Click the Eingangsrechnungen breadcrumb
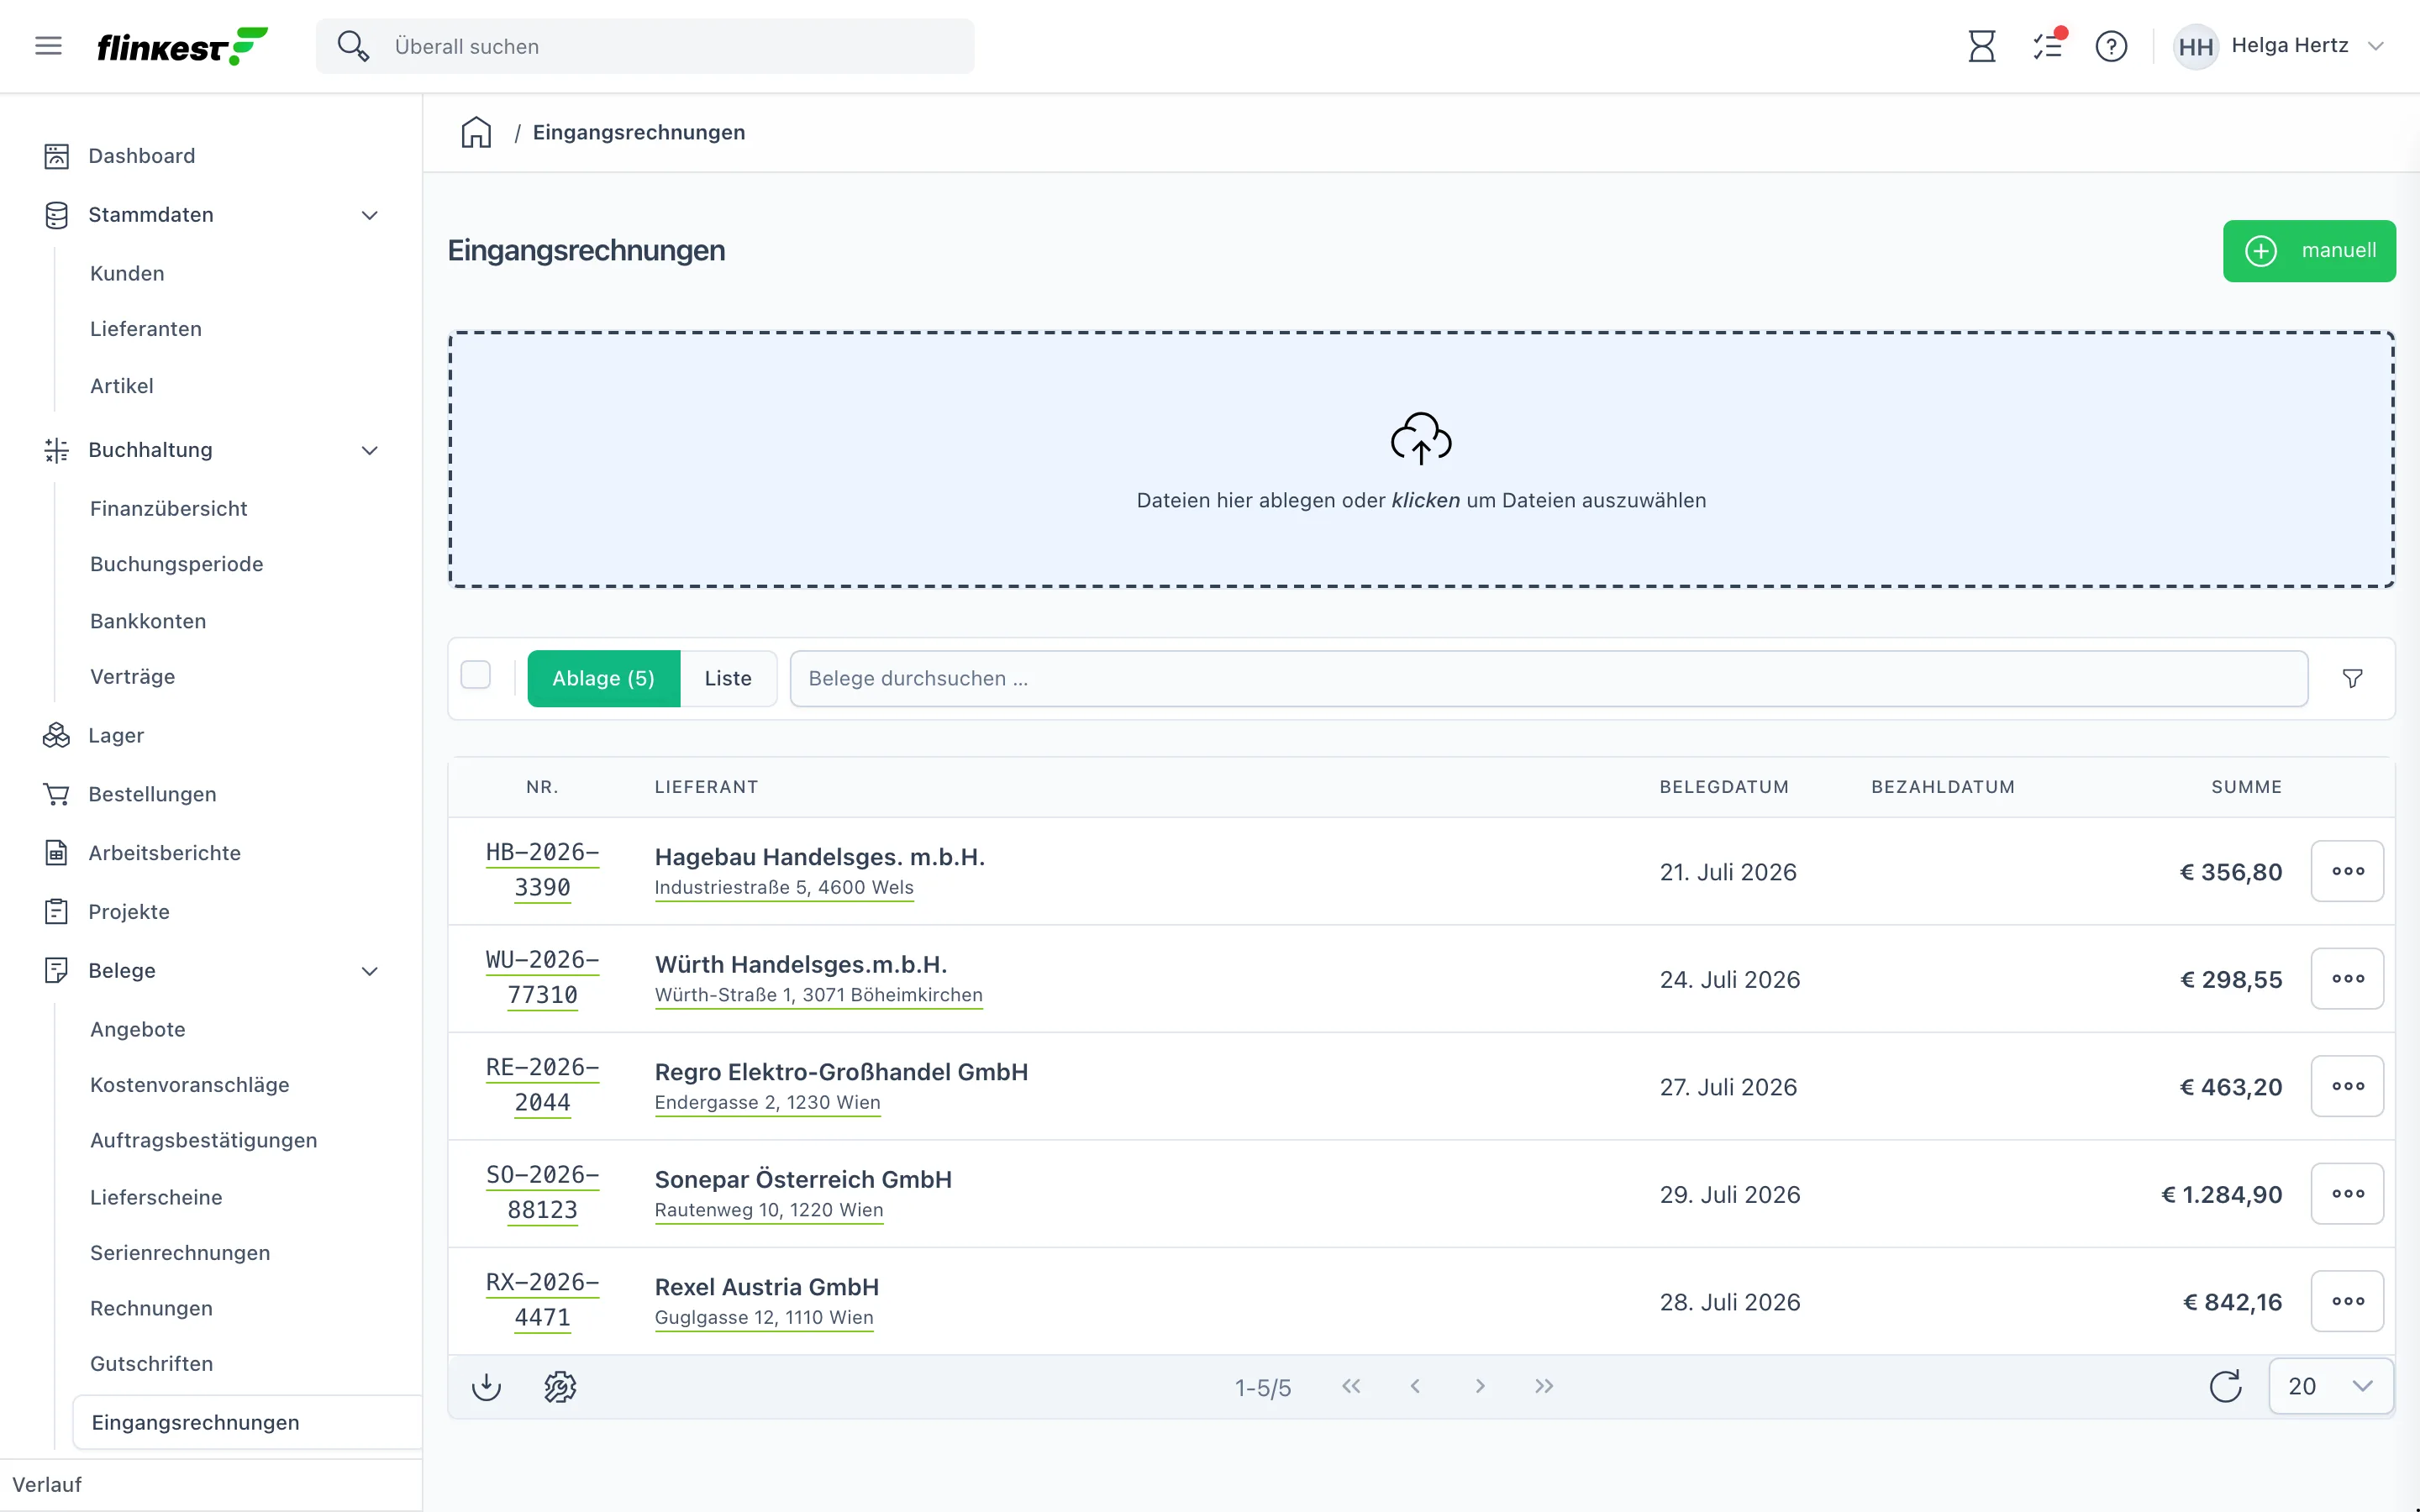Screen dimensions: 2420x1512 (x=639, y=132)
